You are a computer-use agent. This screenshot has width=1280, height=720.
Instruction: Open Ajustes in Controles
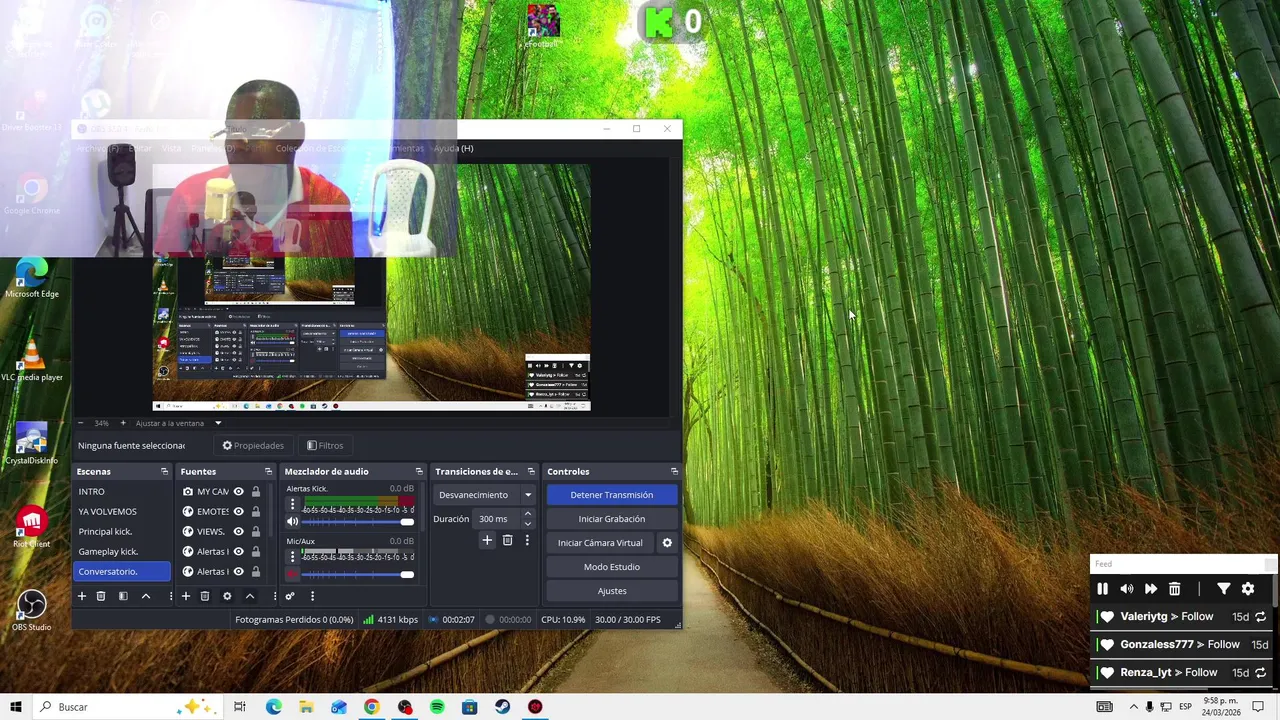pos(612,591)
